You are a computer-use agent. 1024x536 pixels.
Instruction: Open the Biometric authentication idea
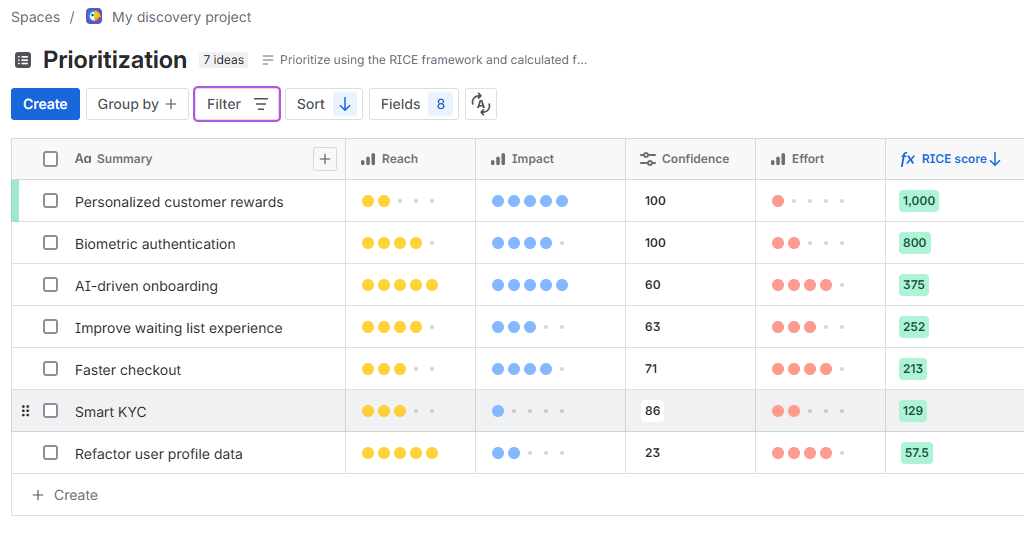click(x=155, y=244)
